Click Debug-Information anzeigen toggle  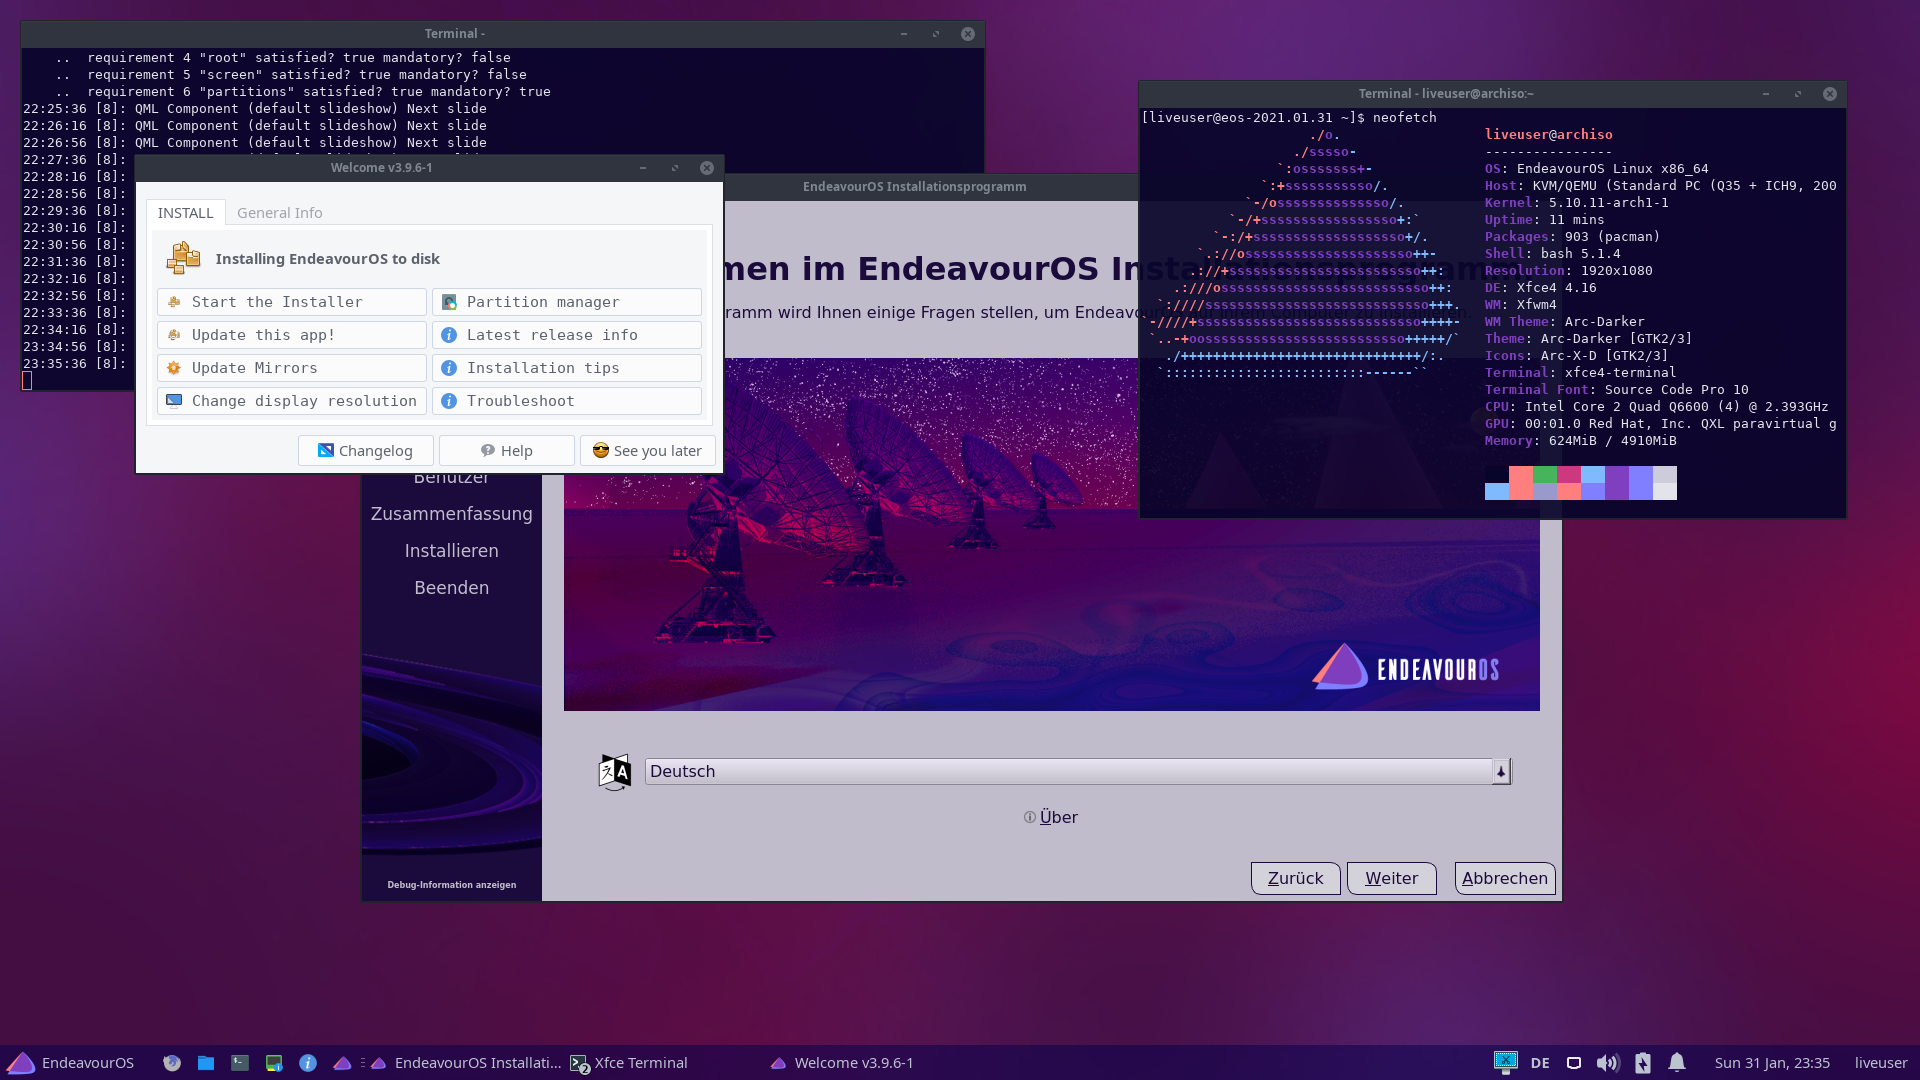click(x=451, y=884)
